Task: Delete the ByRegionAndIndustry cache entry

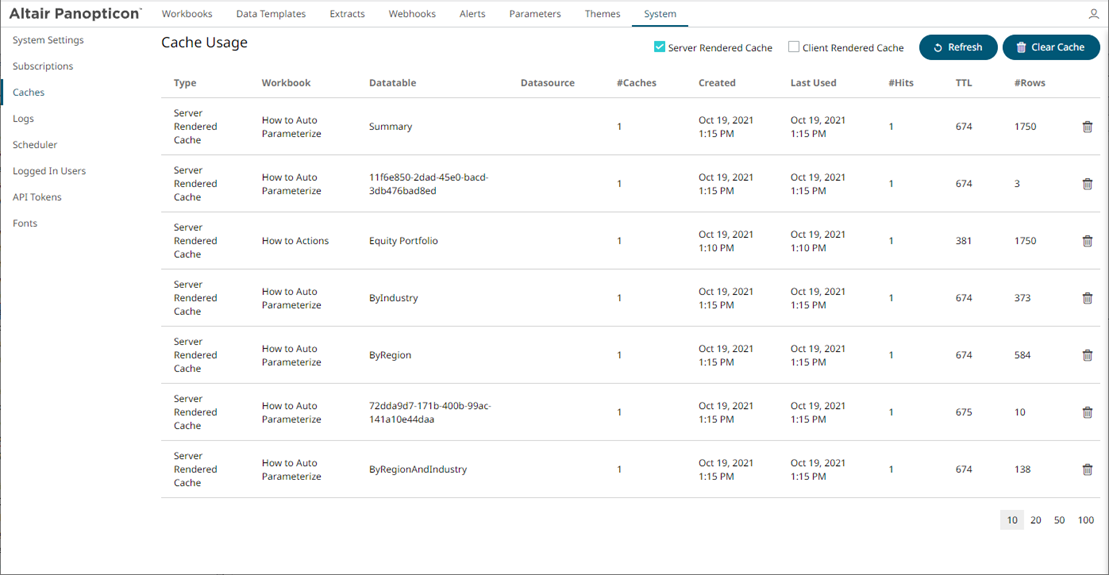Action: [x=1087, y=469]
